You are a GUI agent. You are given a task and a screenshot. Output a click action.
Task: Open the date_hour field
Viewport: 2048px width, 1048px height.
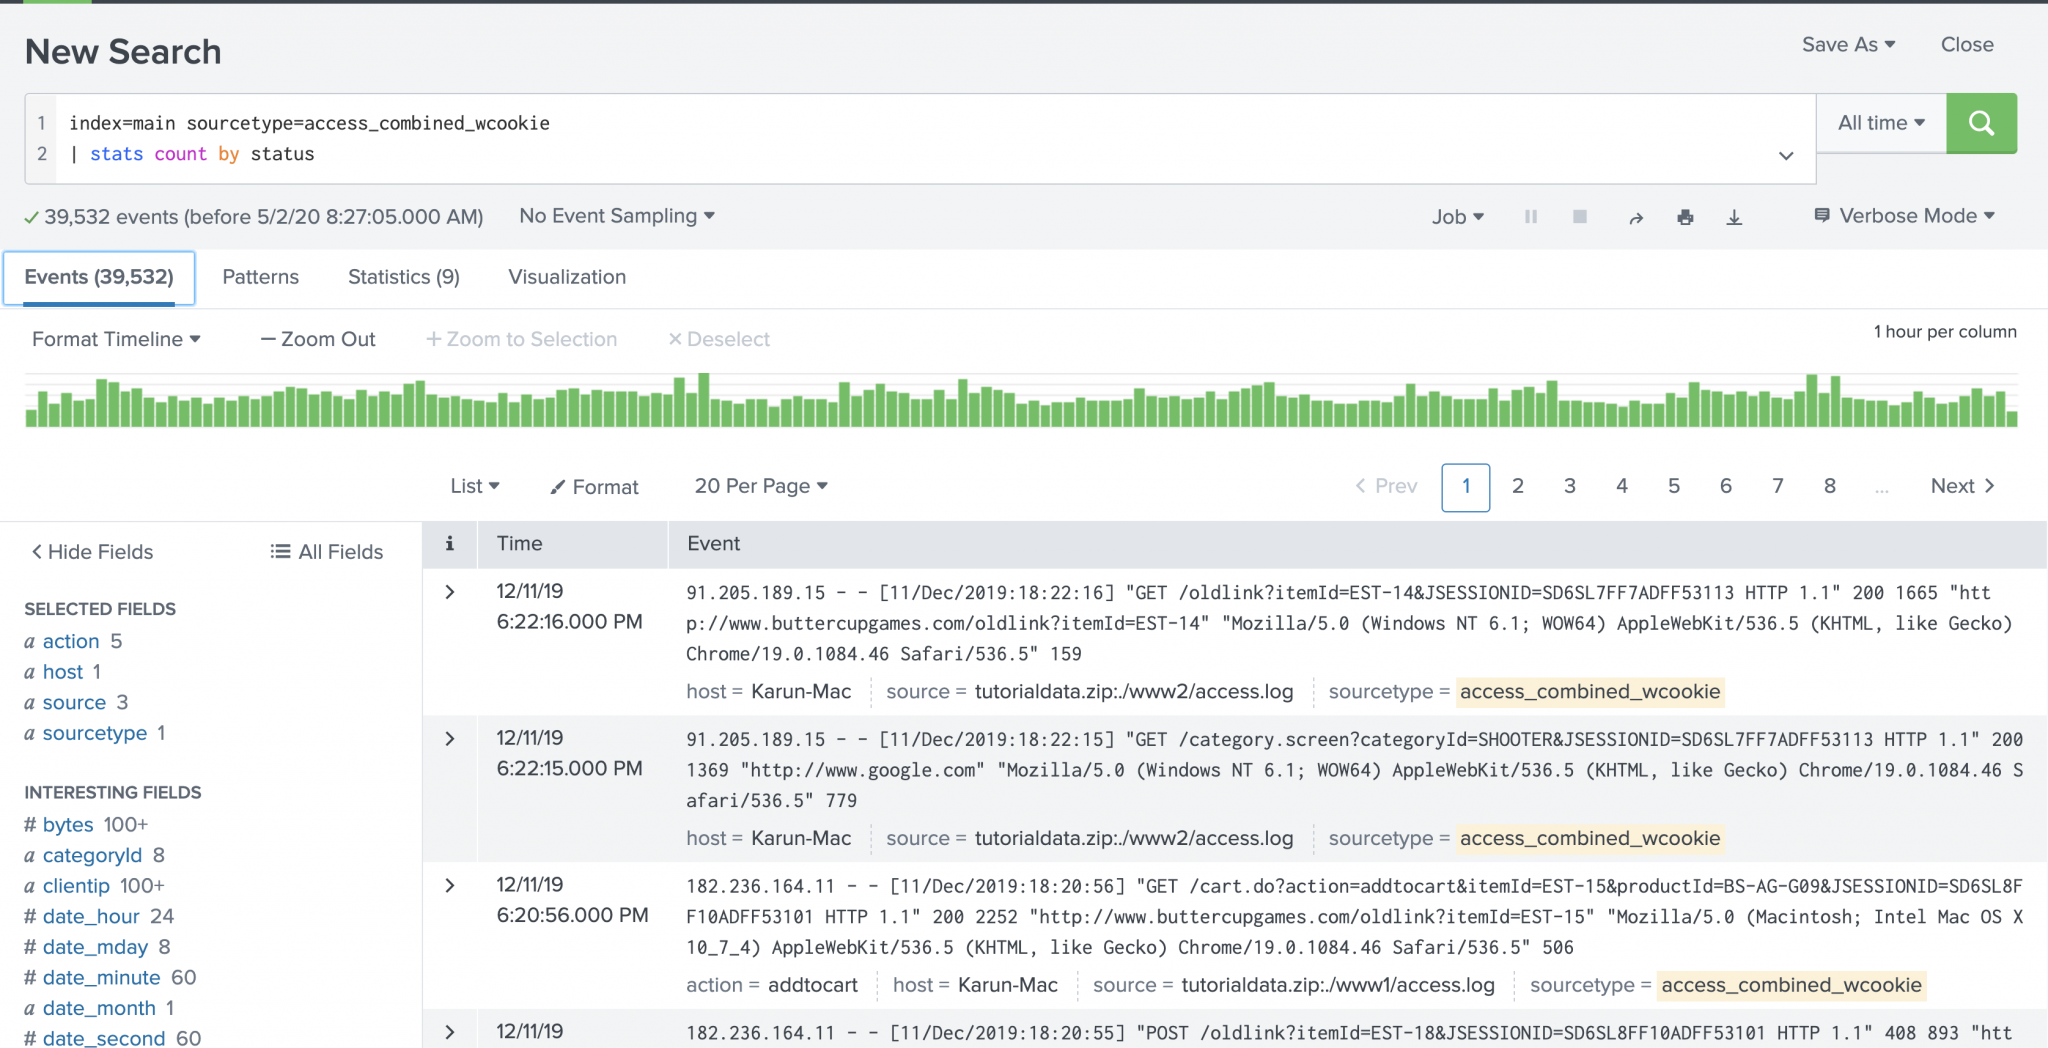91,917
